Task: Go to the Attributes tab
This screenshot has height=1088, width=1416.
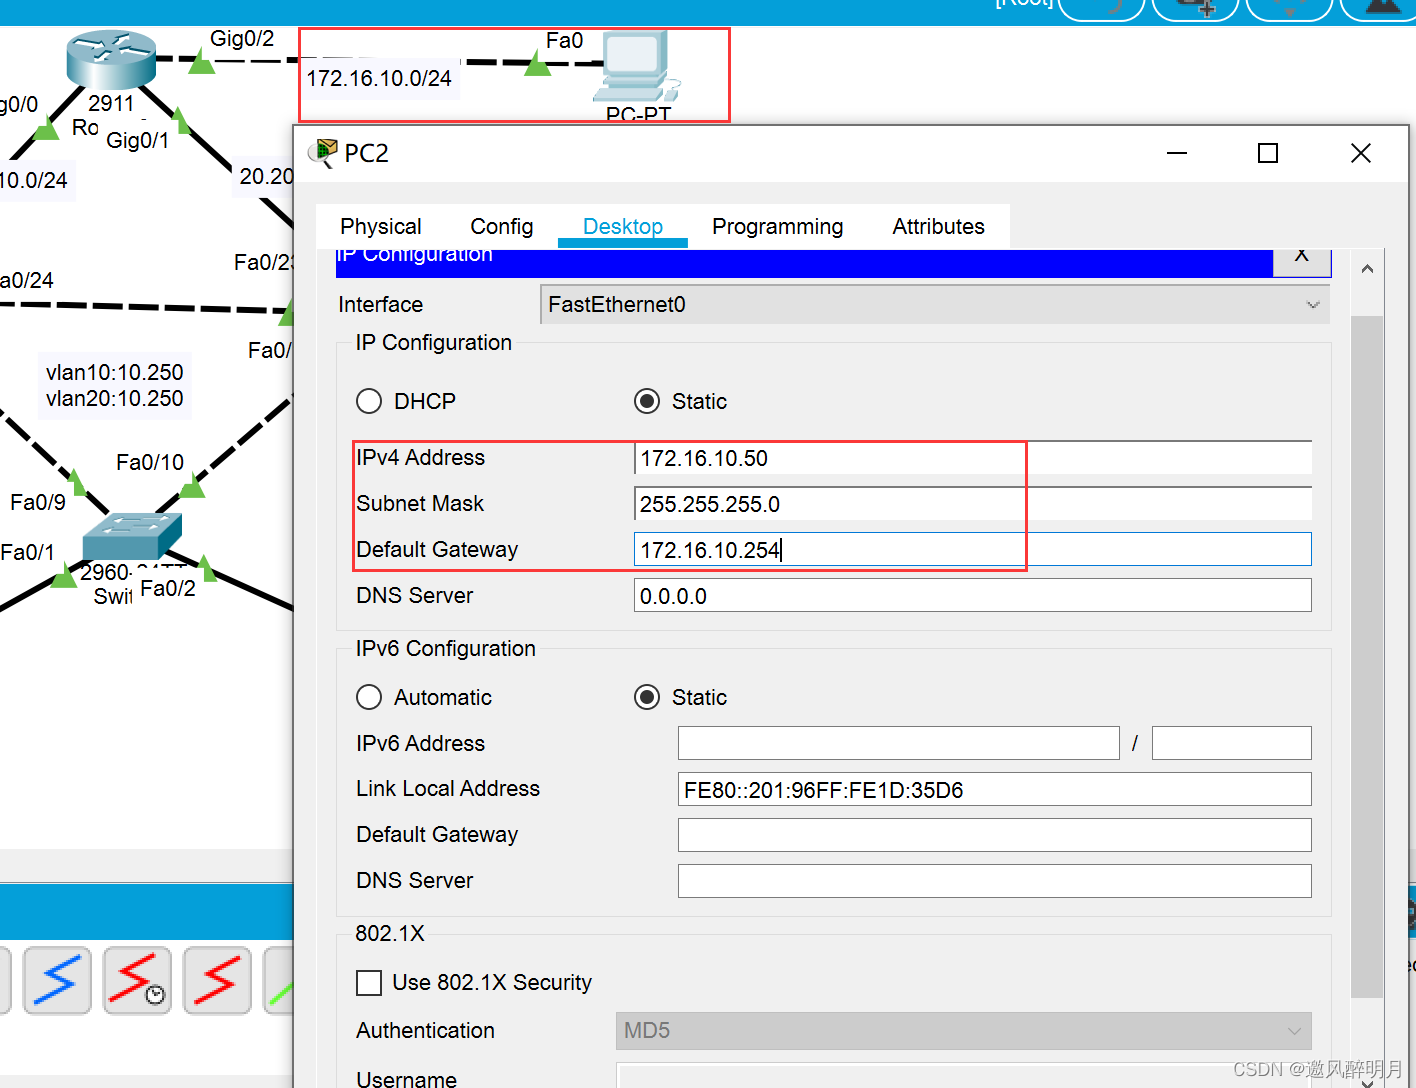Action: click(x=938, y=227)
